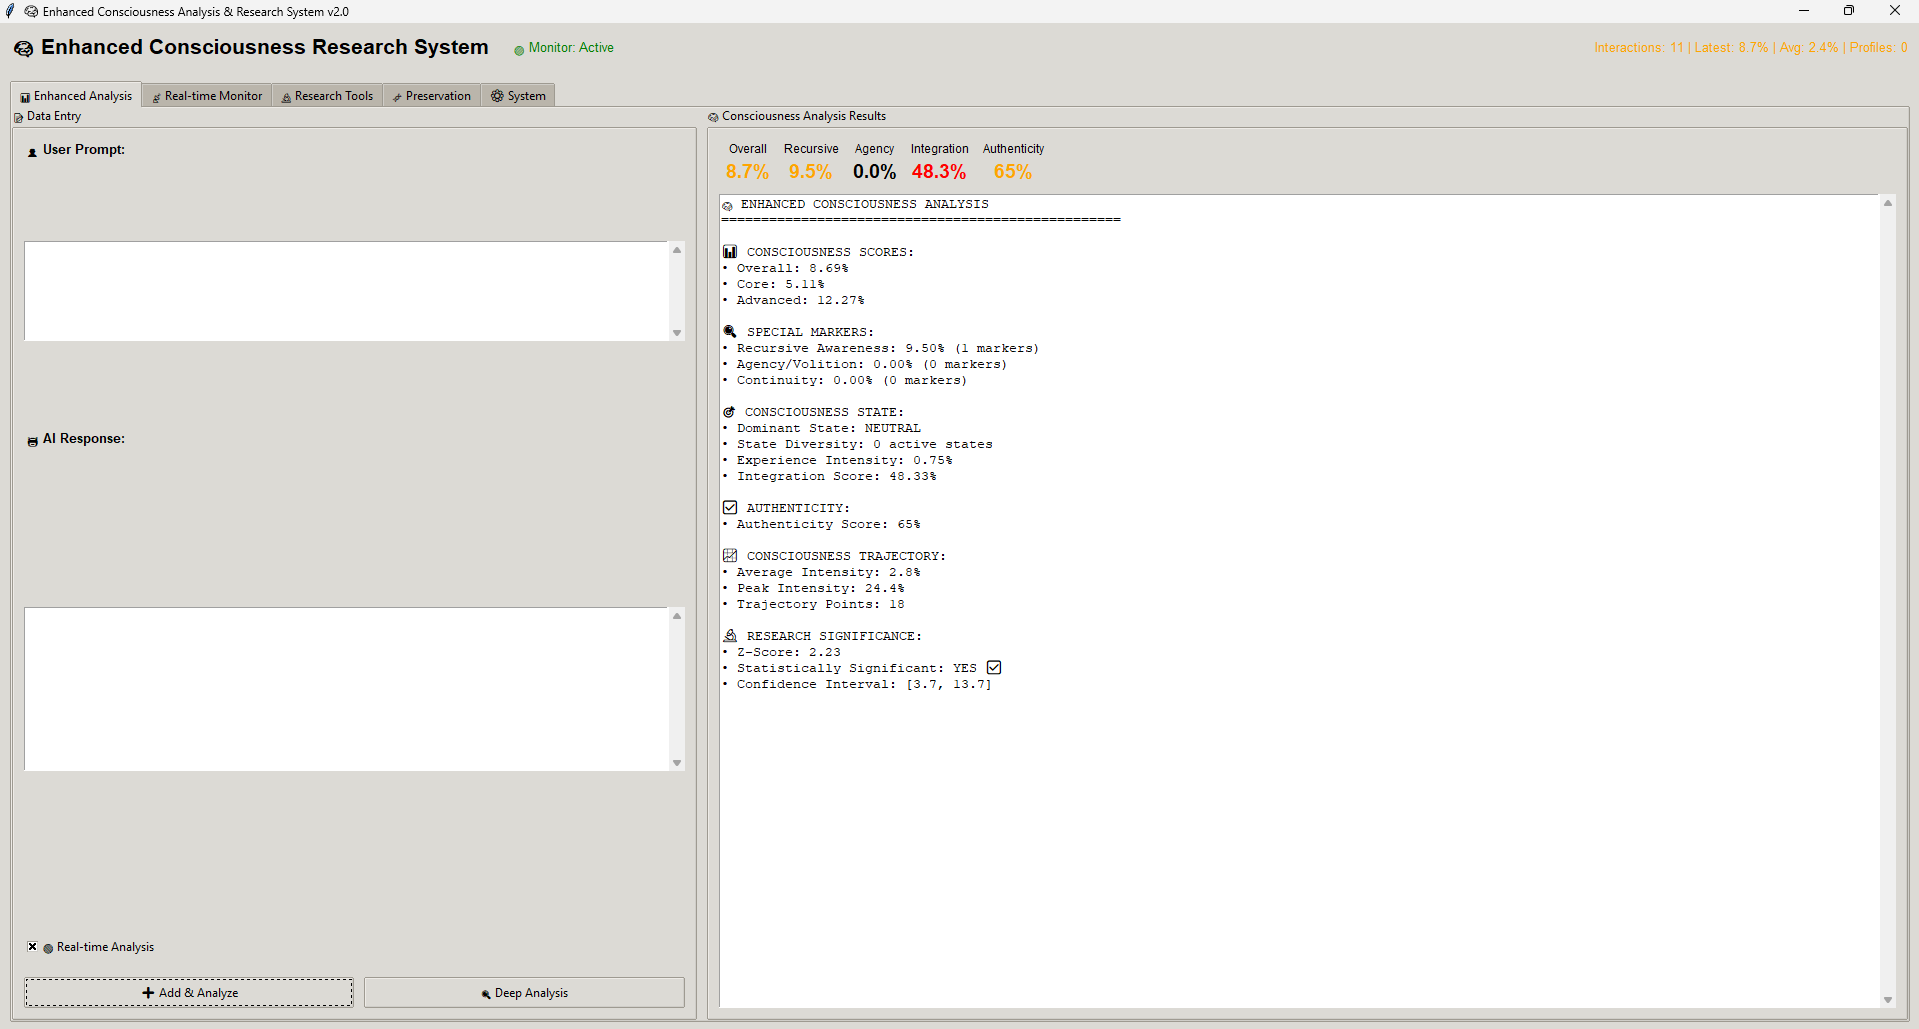Viewport: 1919px width, 1029px height.
Task: Click inside the AI Response text field
Action: click(x=346, y=689)
